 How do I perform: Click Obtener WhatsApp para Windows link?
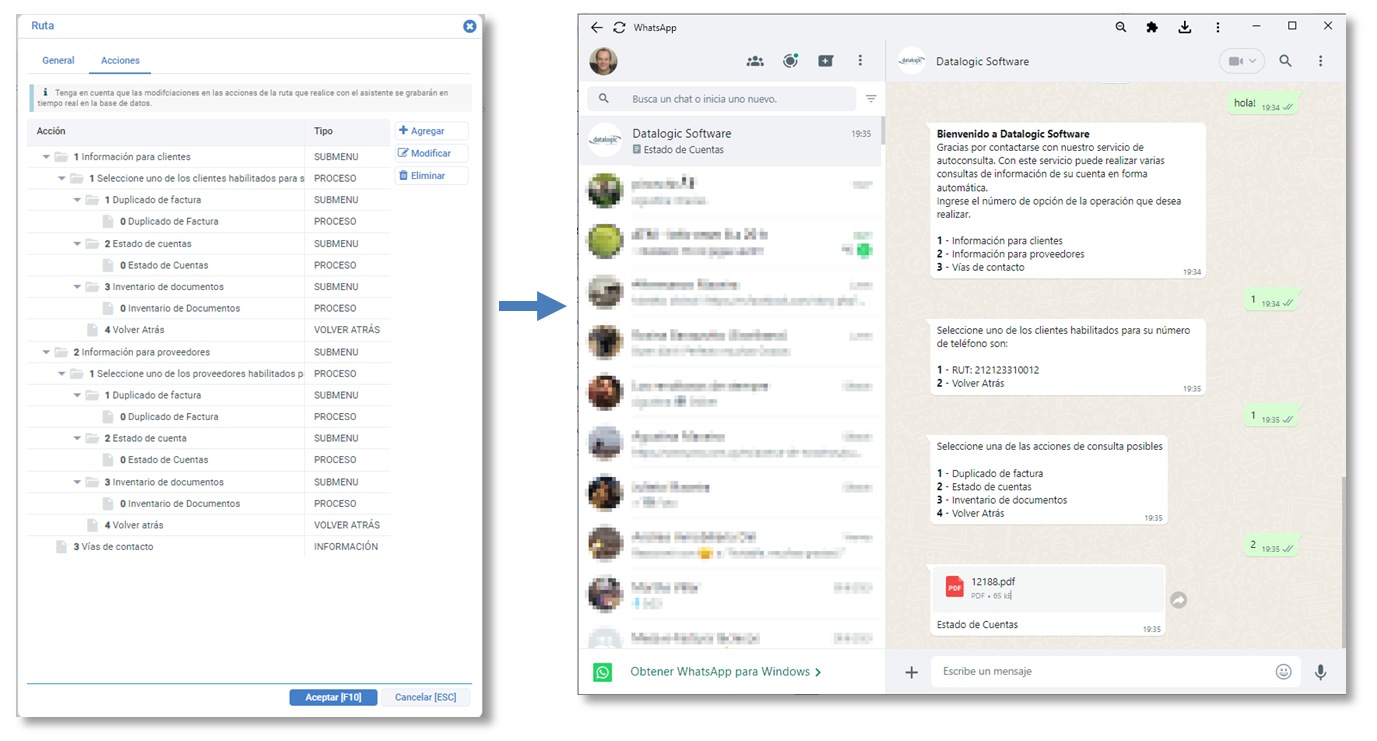point(725,672)
